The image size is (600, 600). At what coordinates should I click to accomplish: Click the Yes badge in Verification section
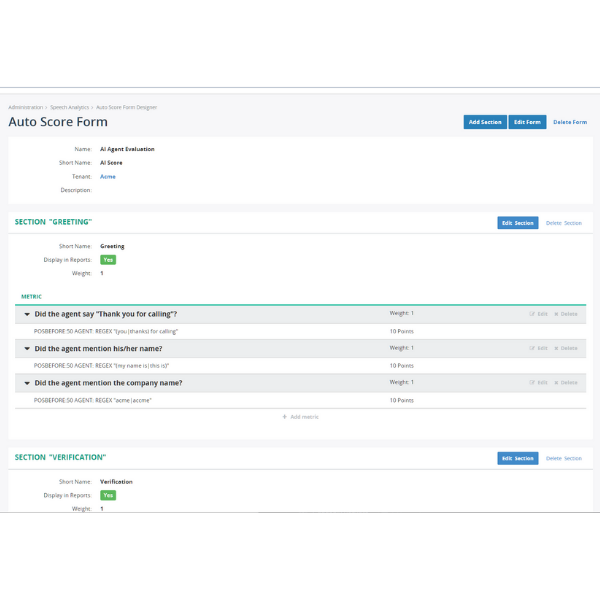click(x=108, y=495)
